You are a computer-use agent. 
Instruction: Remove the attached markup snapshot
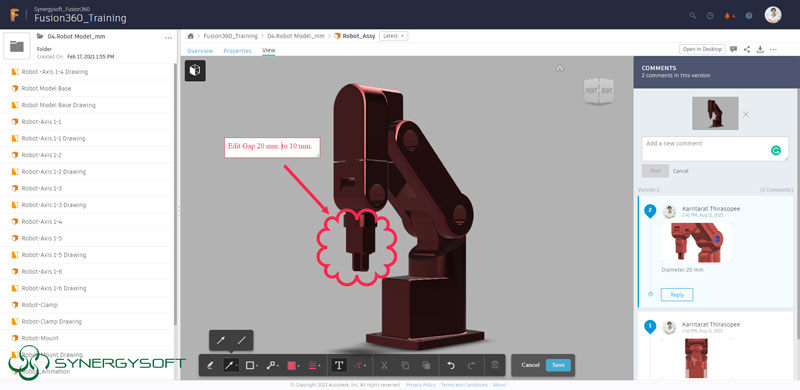pyautogui.click(x=745, y=114)
